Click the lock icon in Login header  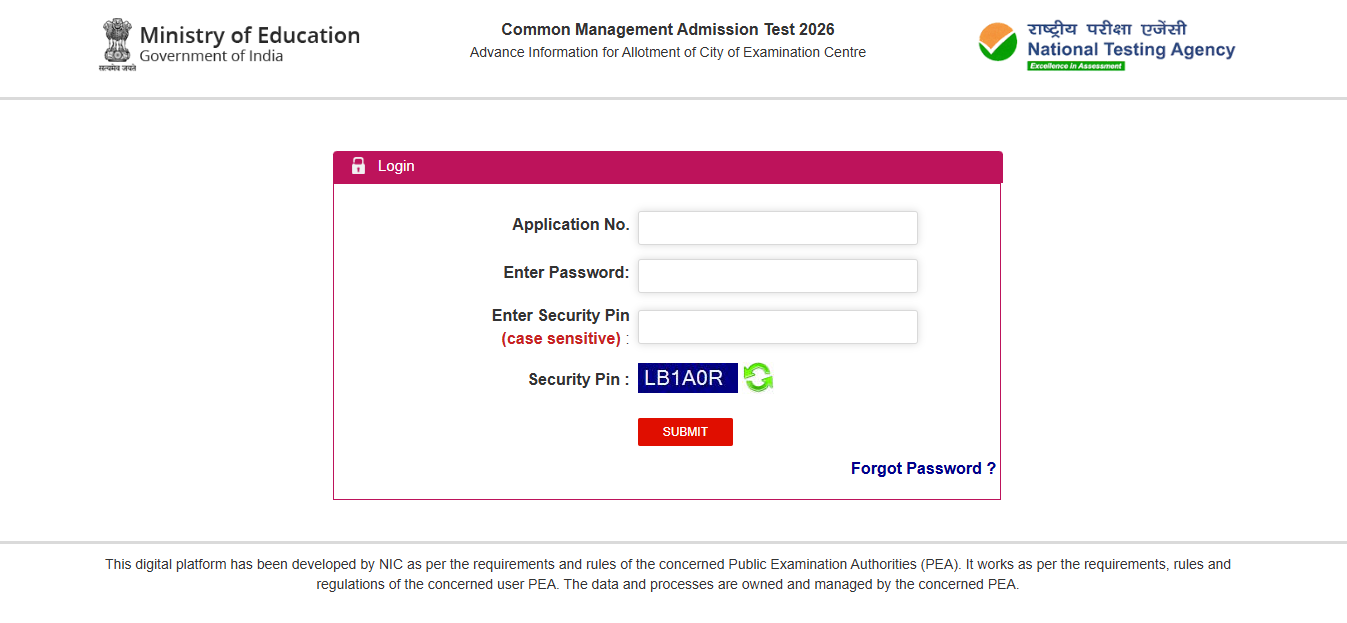(358, 166)
